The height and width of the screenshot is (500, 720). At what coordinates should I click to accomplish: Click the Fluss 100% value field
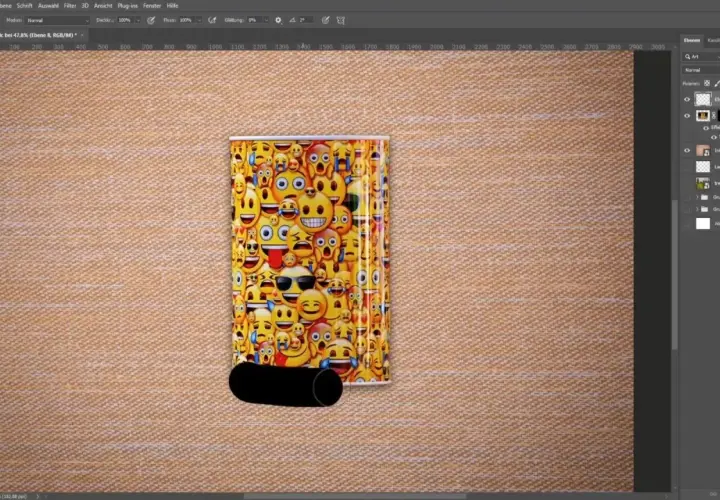(x=187, y=20)
